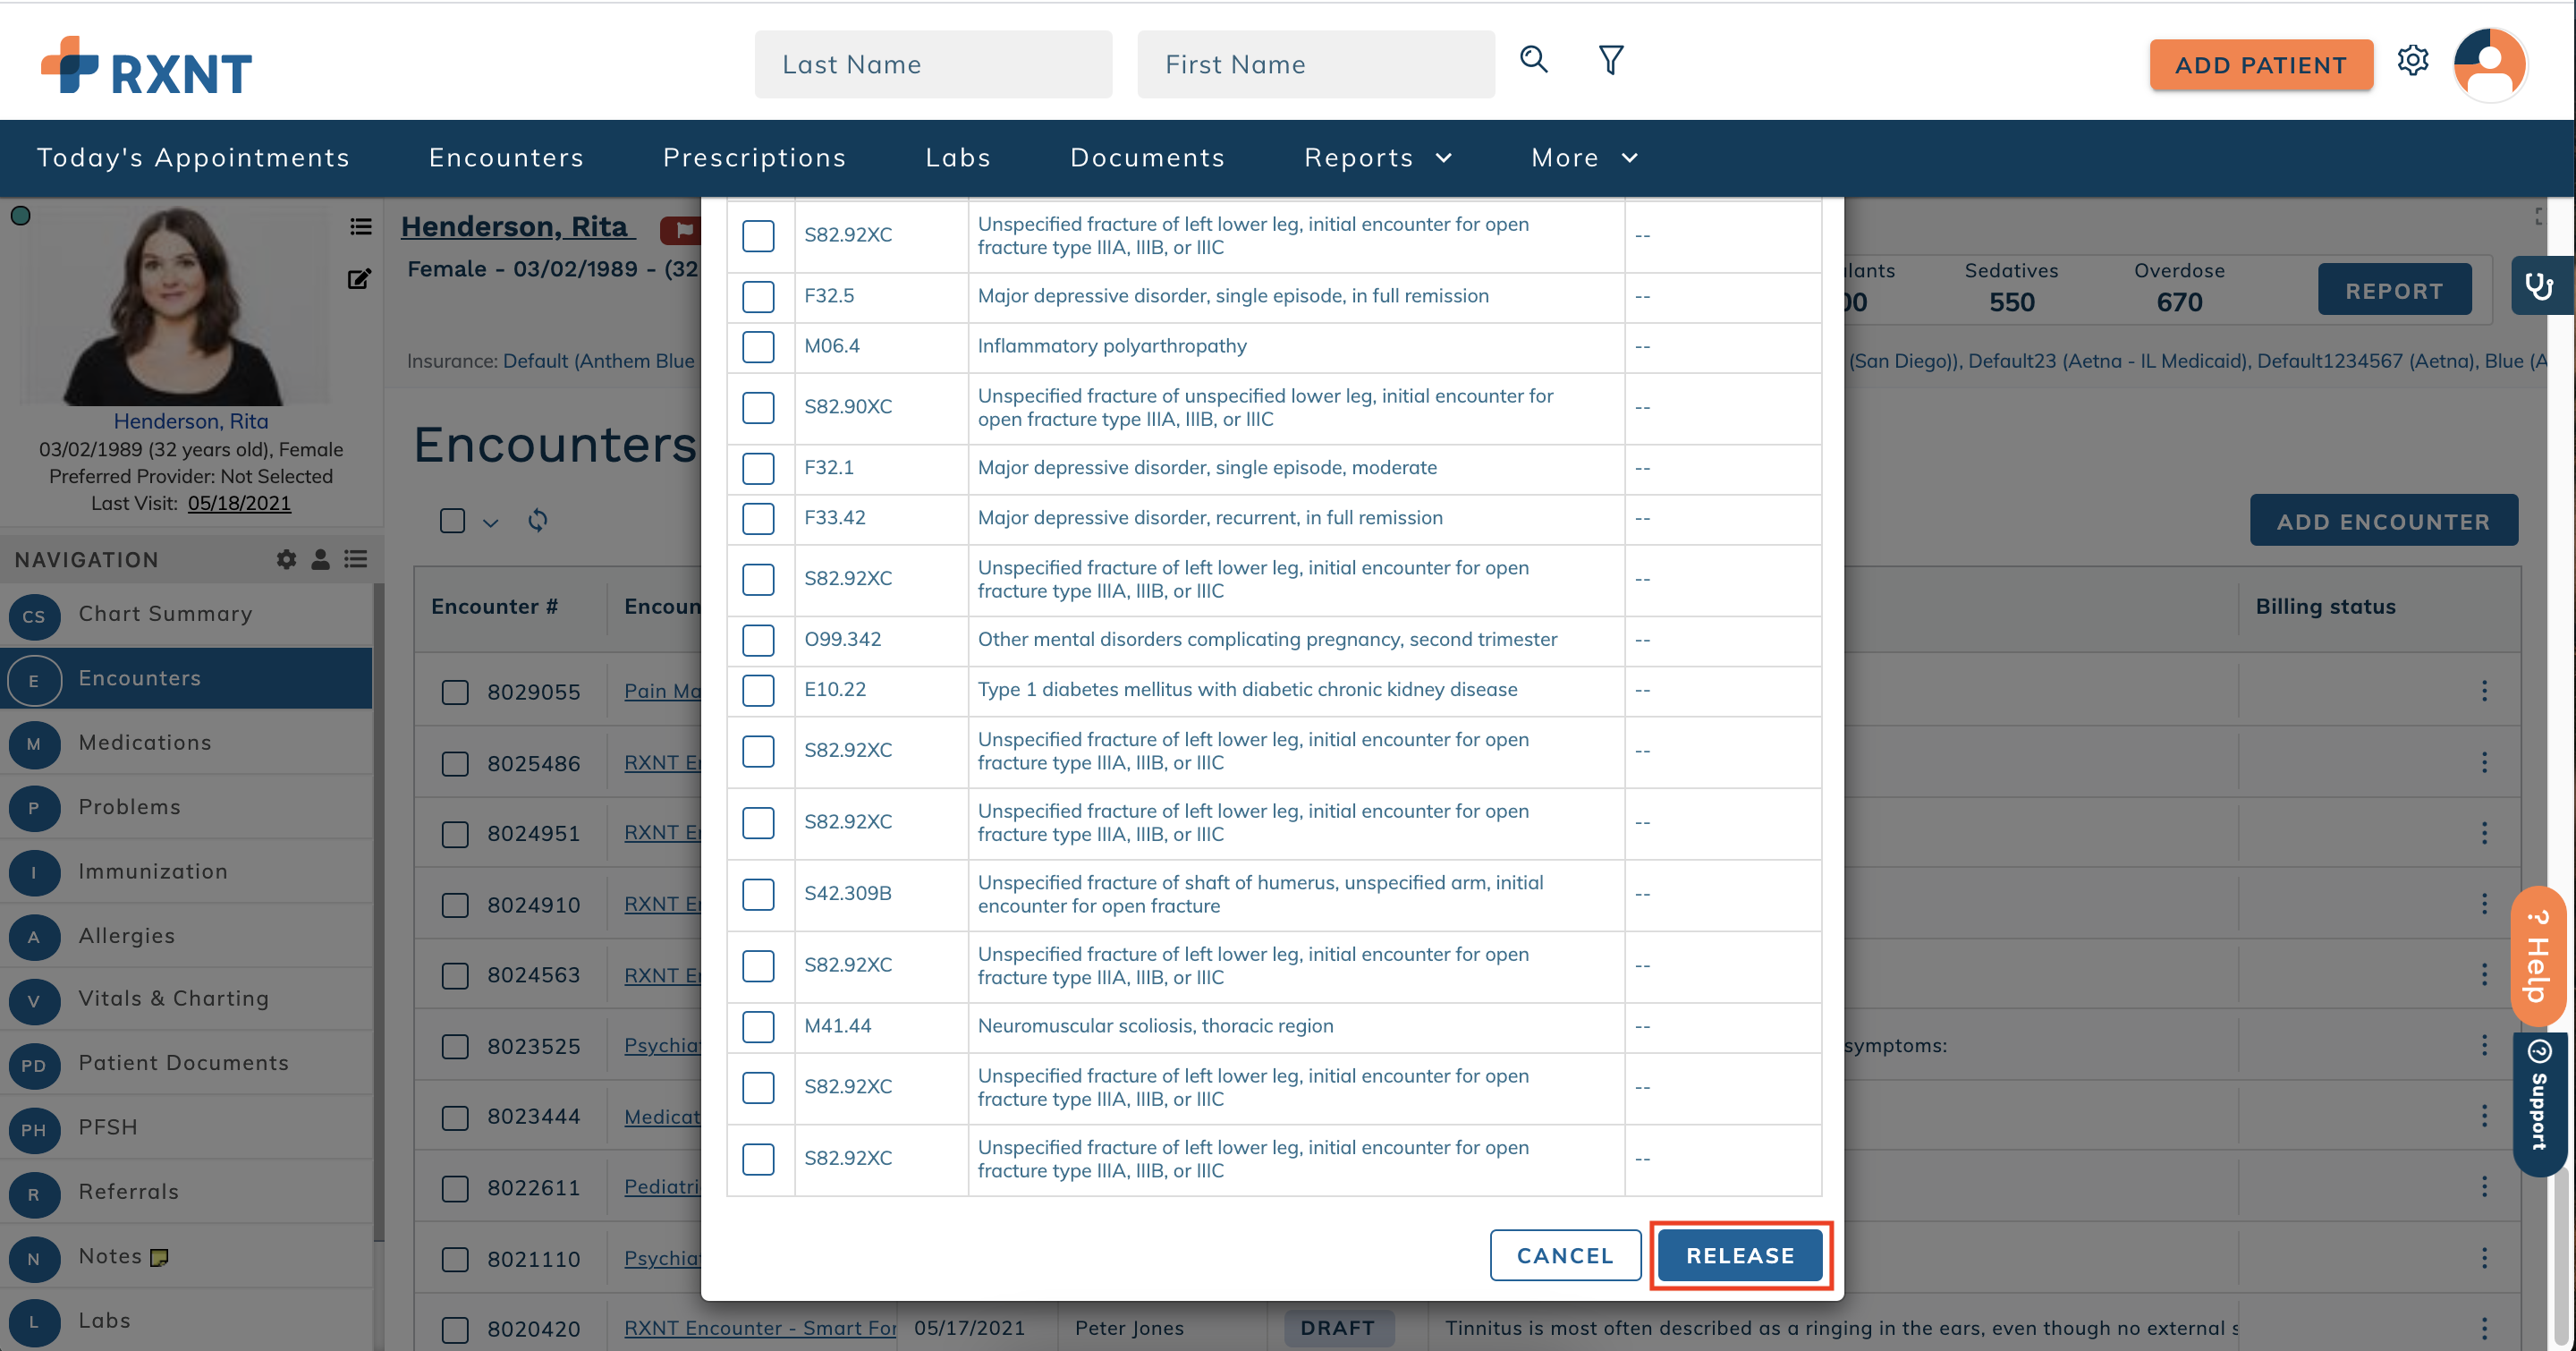Screen dimensions: 2576x1351
Task: Open the Navigation panel settings gear
Action: pyautogui.click(x=286, y=559)
